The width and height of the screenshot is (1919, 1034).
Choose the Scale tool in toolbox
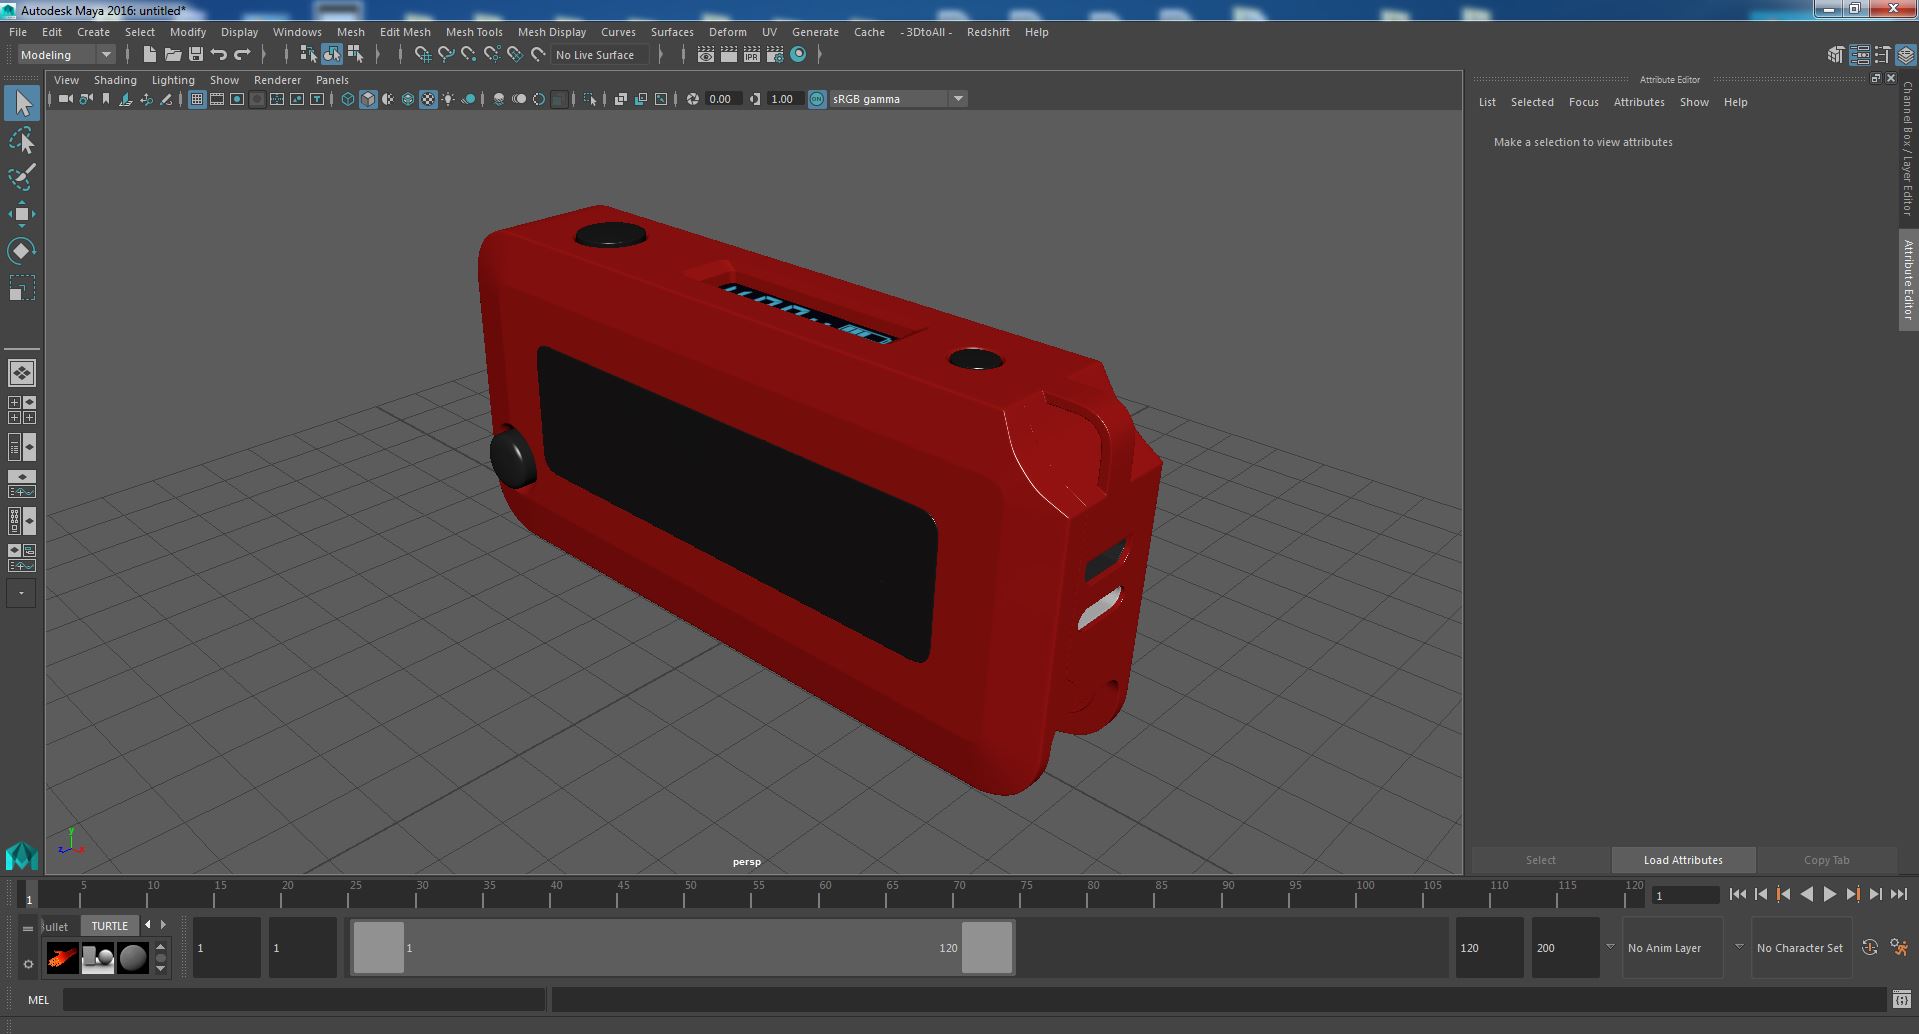pyautogui.click(x=22, y=288)
